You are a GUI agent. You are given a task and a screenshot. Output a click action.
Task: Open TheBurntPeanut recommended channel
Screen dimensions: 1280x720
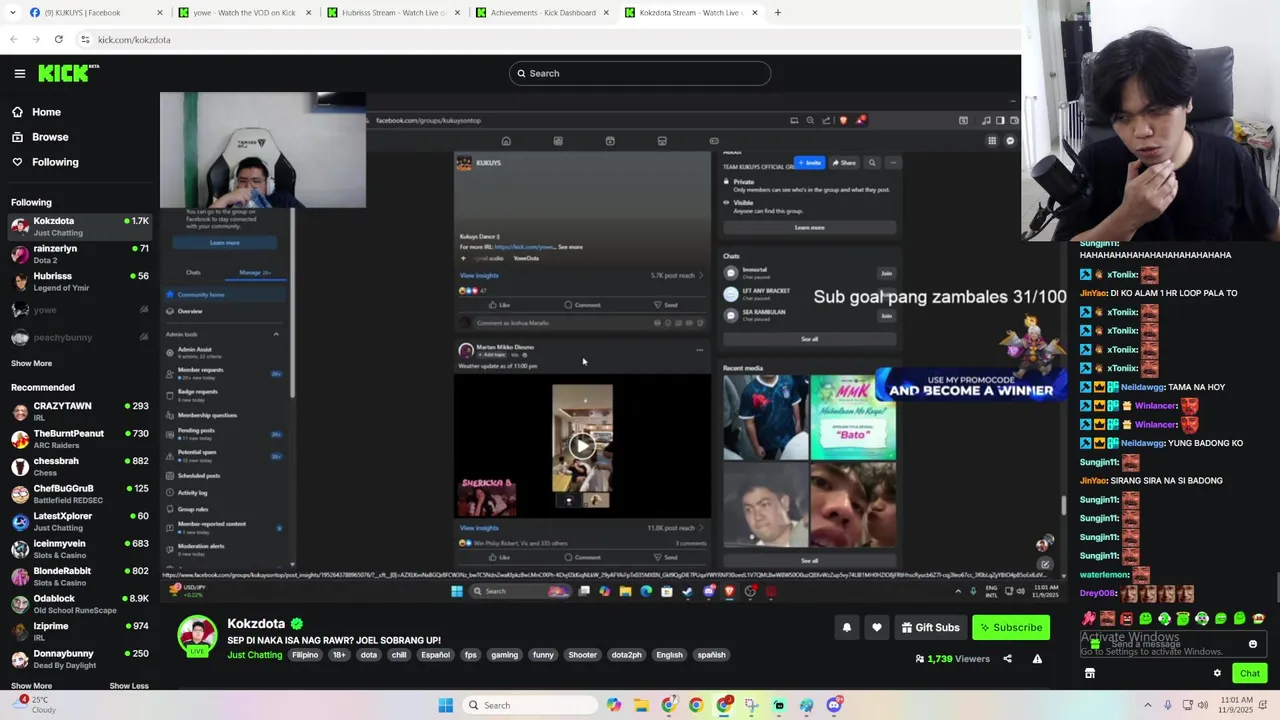click(80, 439)
